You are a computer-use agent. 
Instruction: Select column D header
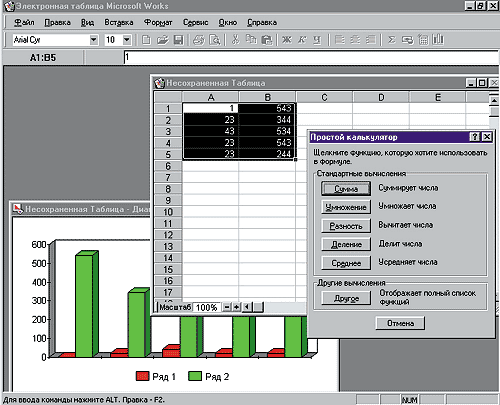pyautogui.click(x=381, y=97)
